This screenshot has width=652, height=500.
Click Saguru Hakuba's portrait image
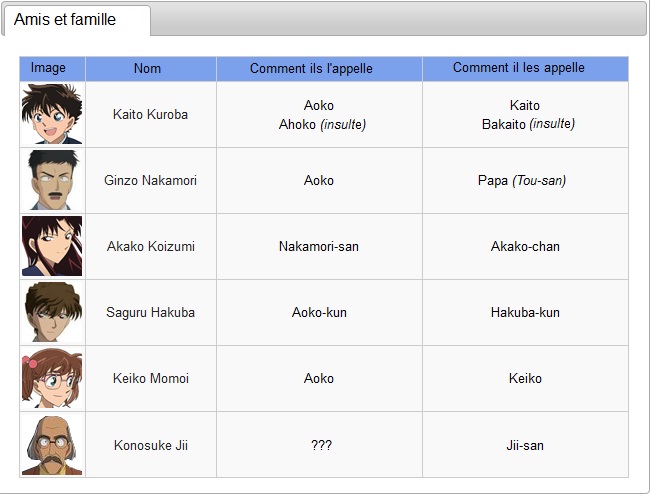click(52, 312)
